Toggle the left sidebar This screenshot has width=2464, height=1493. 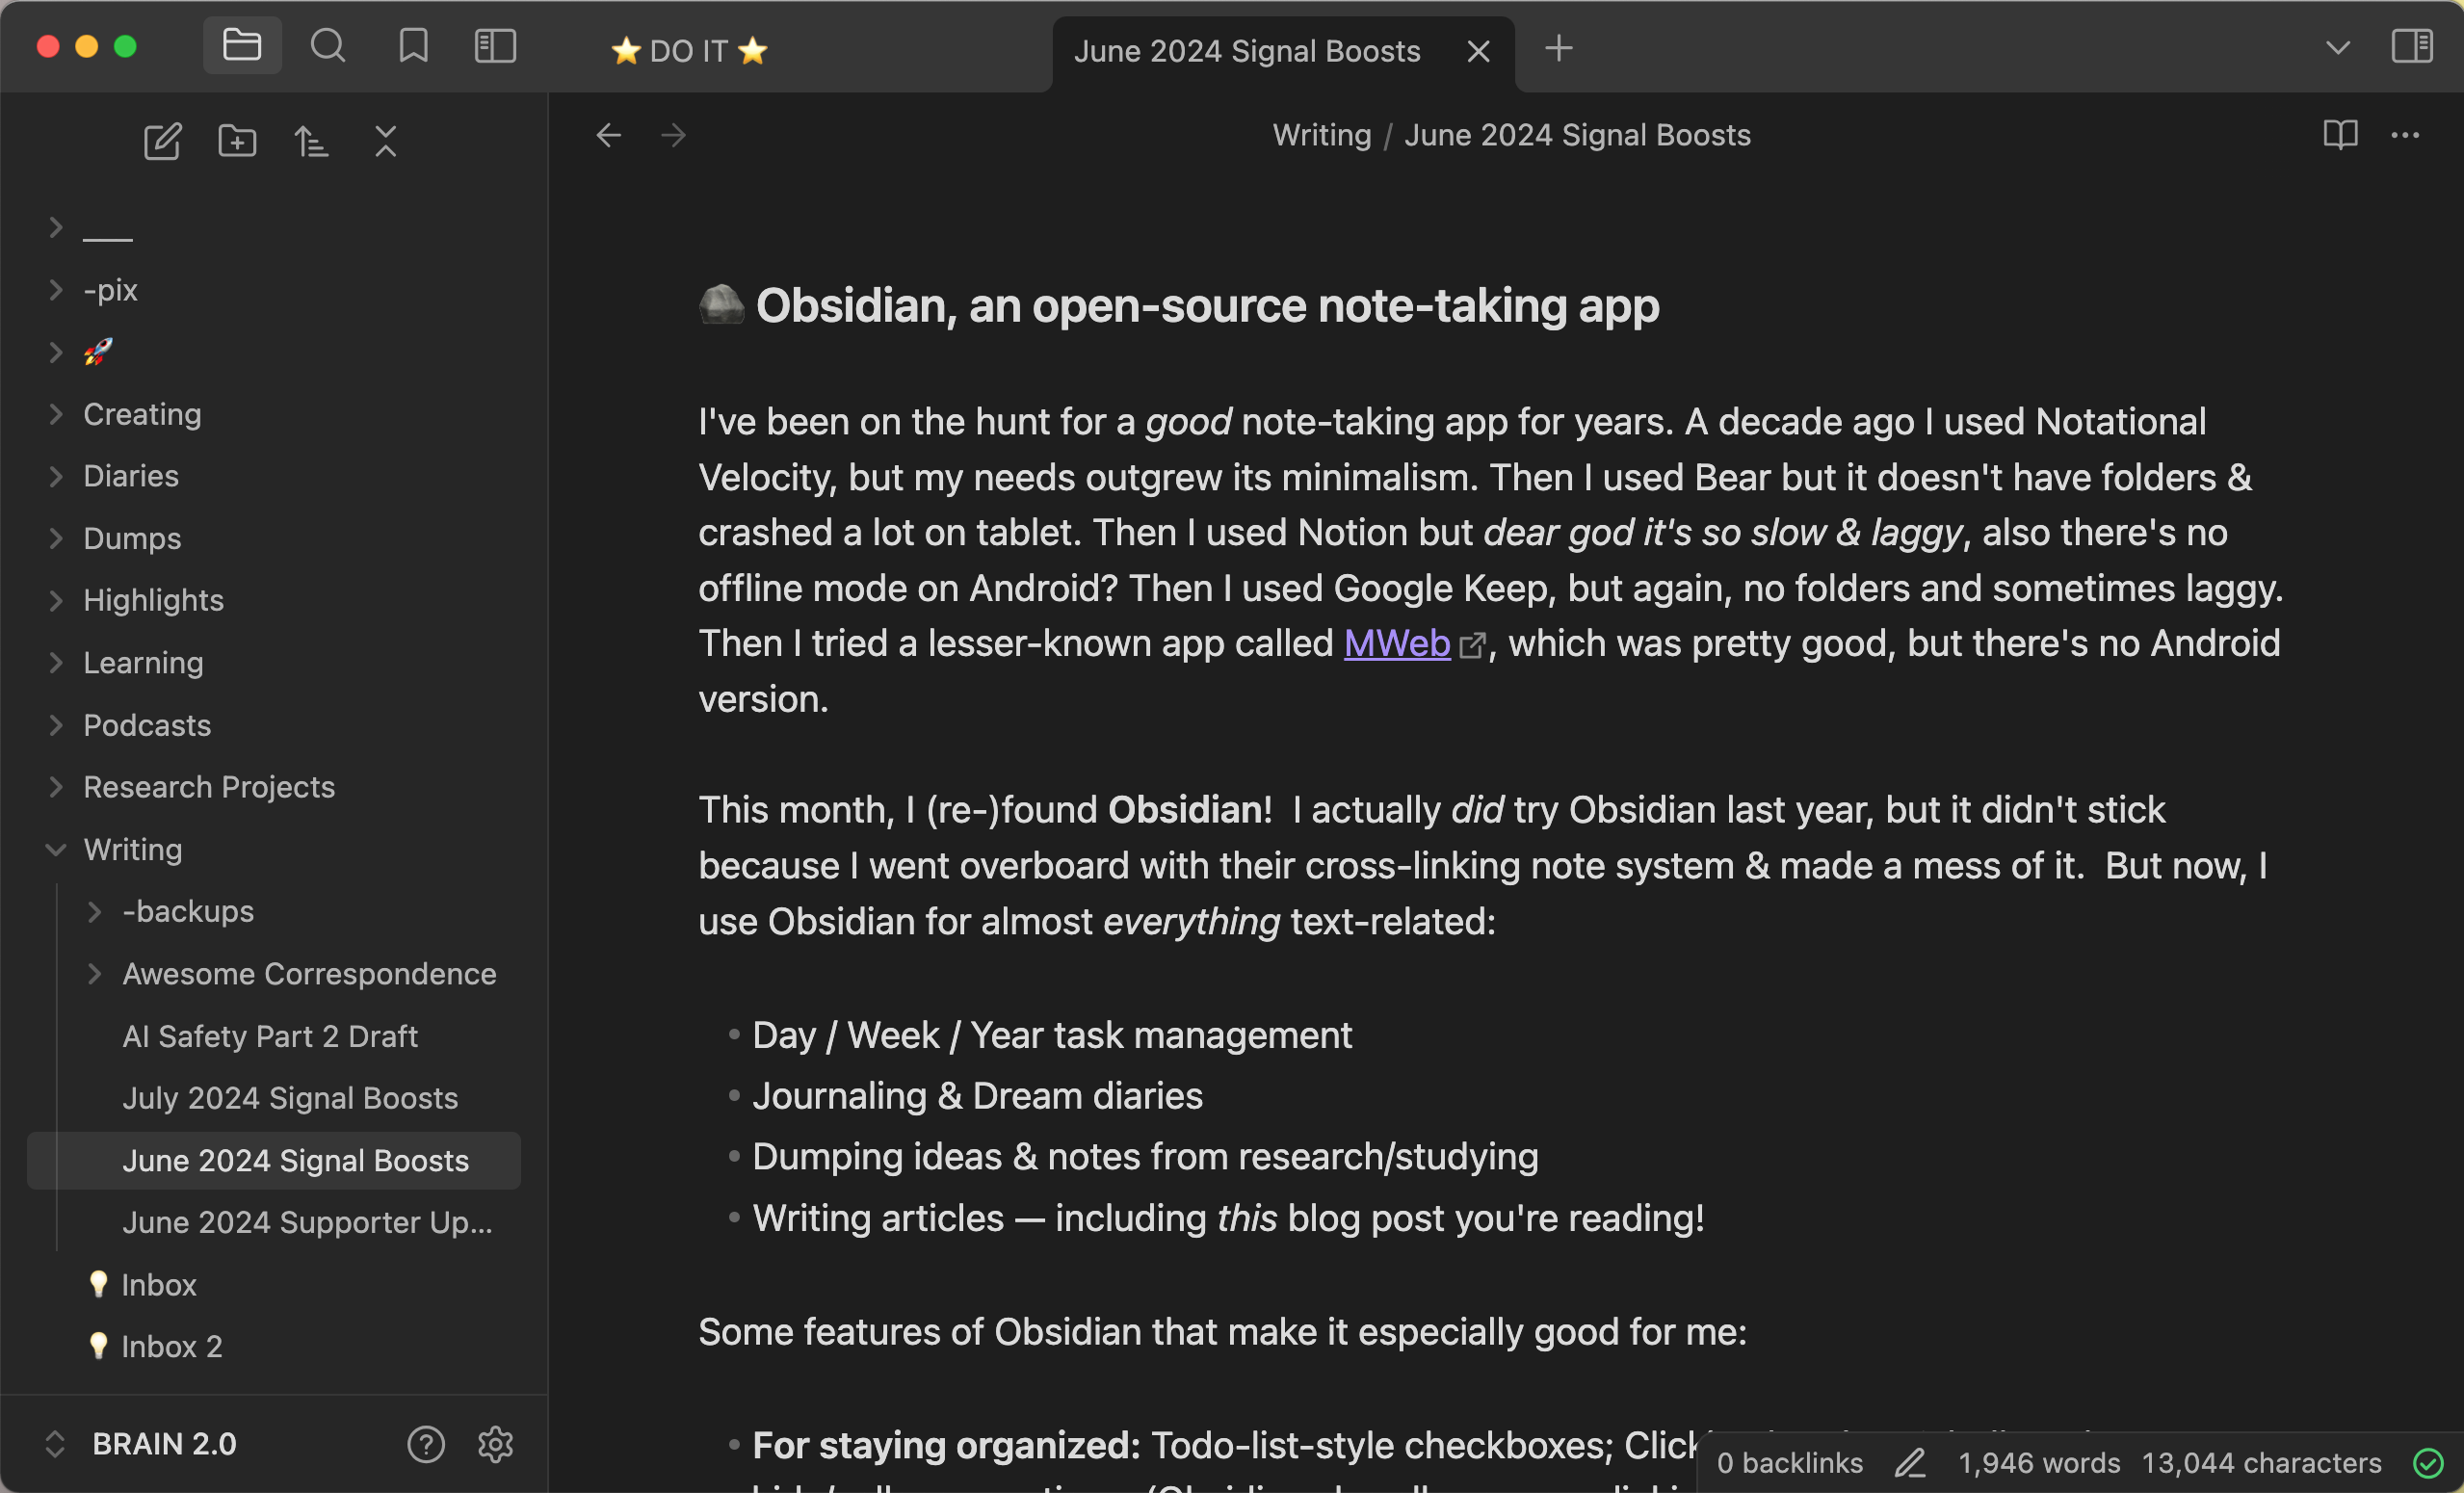tap(495, 46)
